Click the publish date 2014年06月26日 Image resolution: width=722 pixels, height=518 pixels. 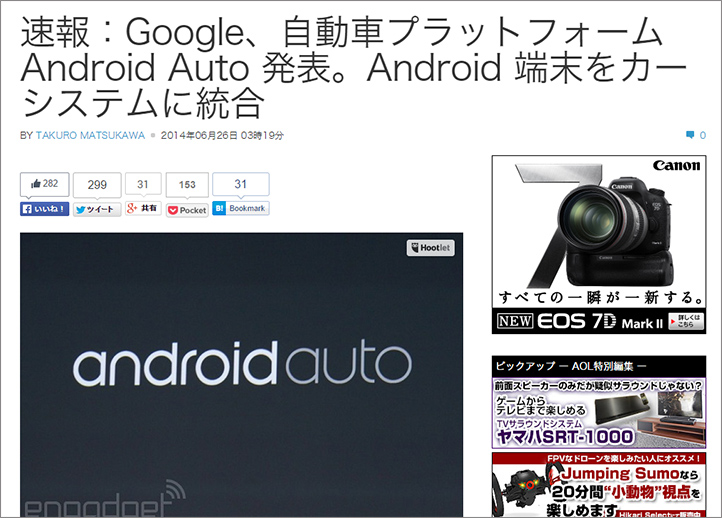coord(199,135)
